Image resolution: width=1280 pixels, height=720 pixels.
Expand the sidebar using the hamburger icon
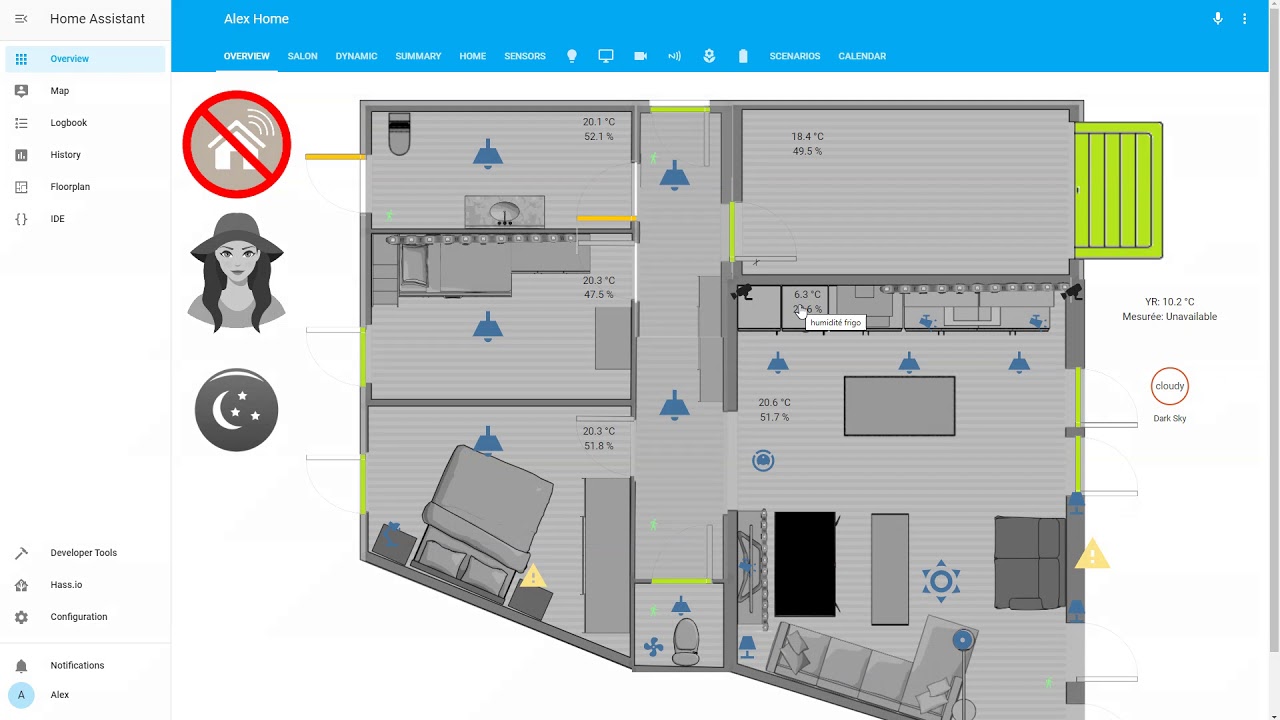pos(20,18)
